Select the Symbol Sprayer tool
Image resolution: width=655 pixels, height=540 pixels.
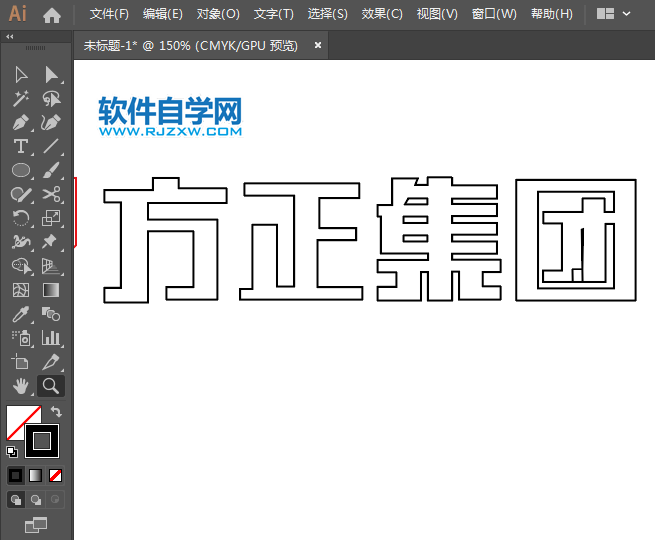click(21, 338)
